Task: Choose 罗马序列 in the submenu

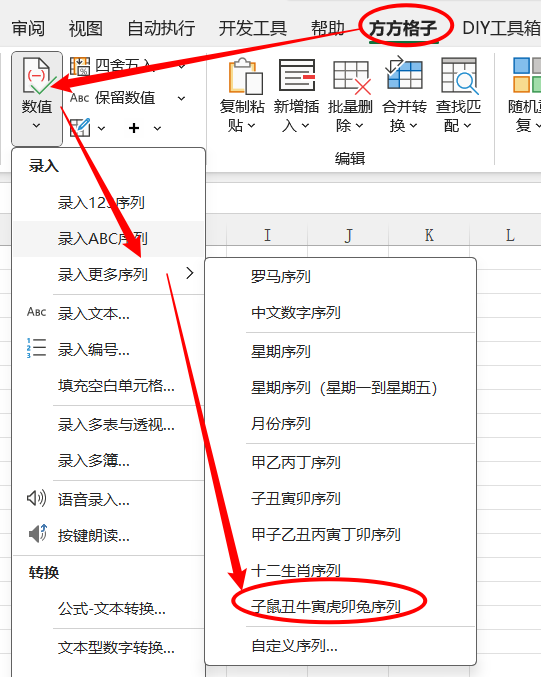Action: coord(281,276)
